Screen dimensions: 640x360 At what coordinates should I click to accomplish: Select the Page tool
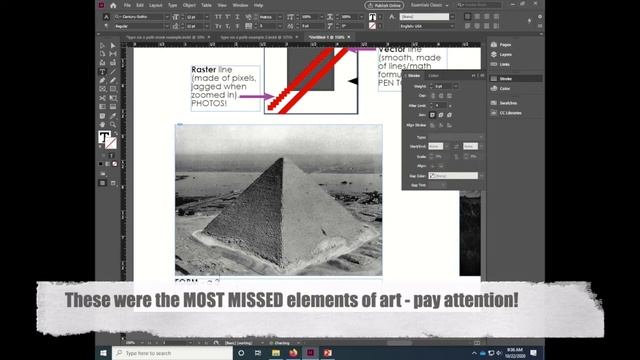tap(102, 54)
